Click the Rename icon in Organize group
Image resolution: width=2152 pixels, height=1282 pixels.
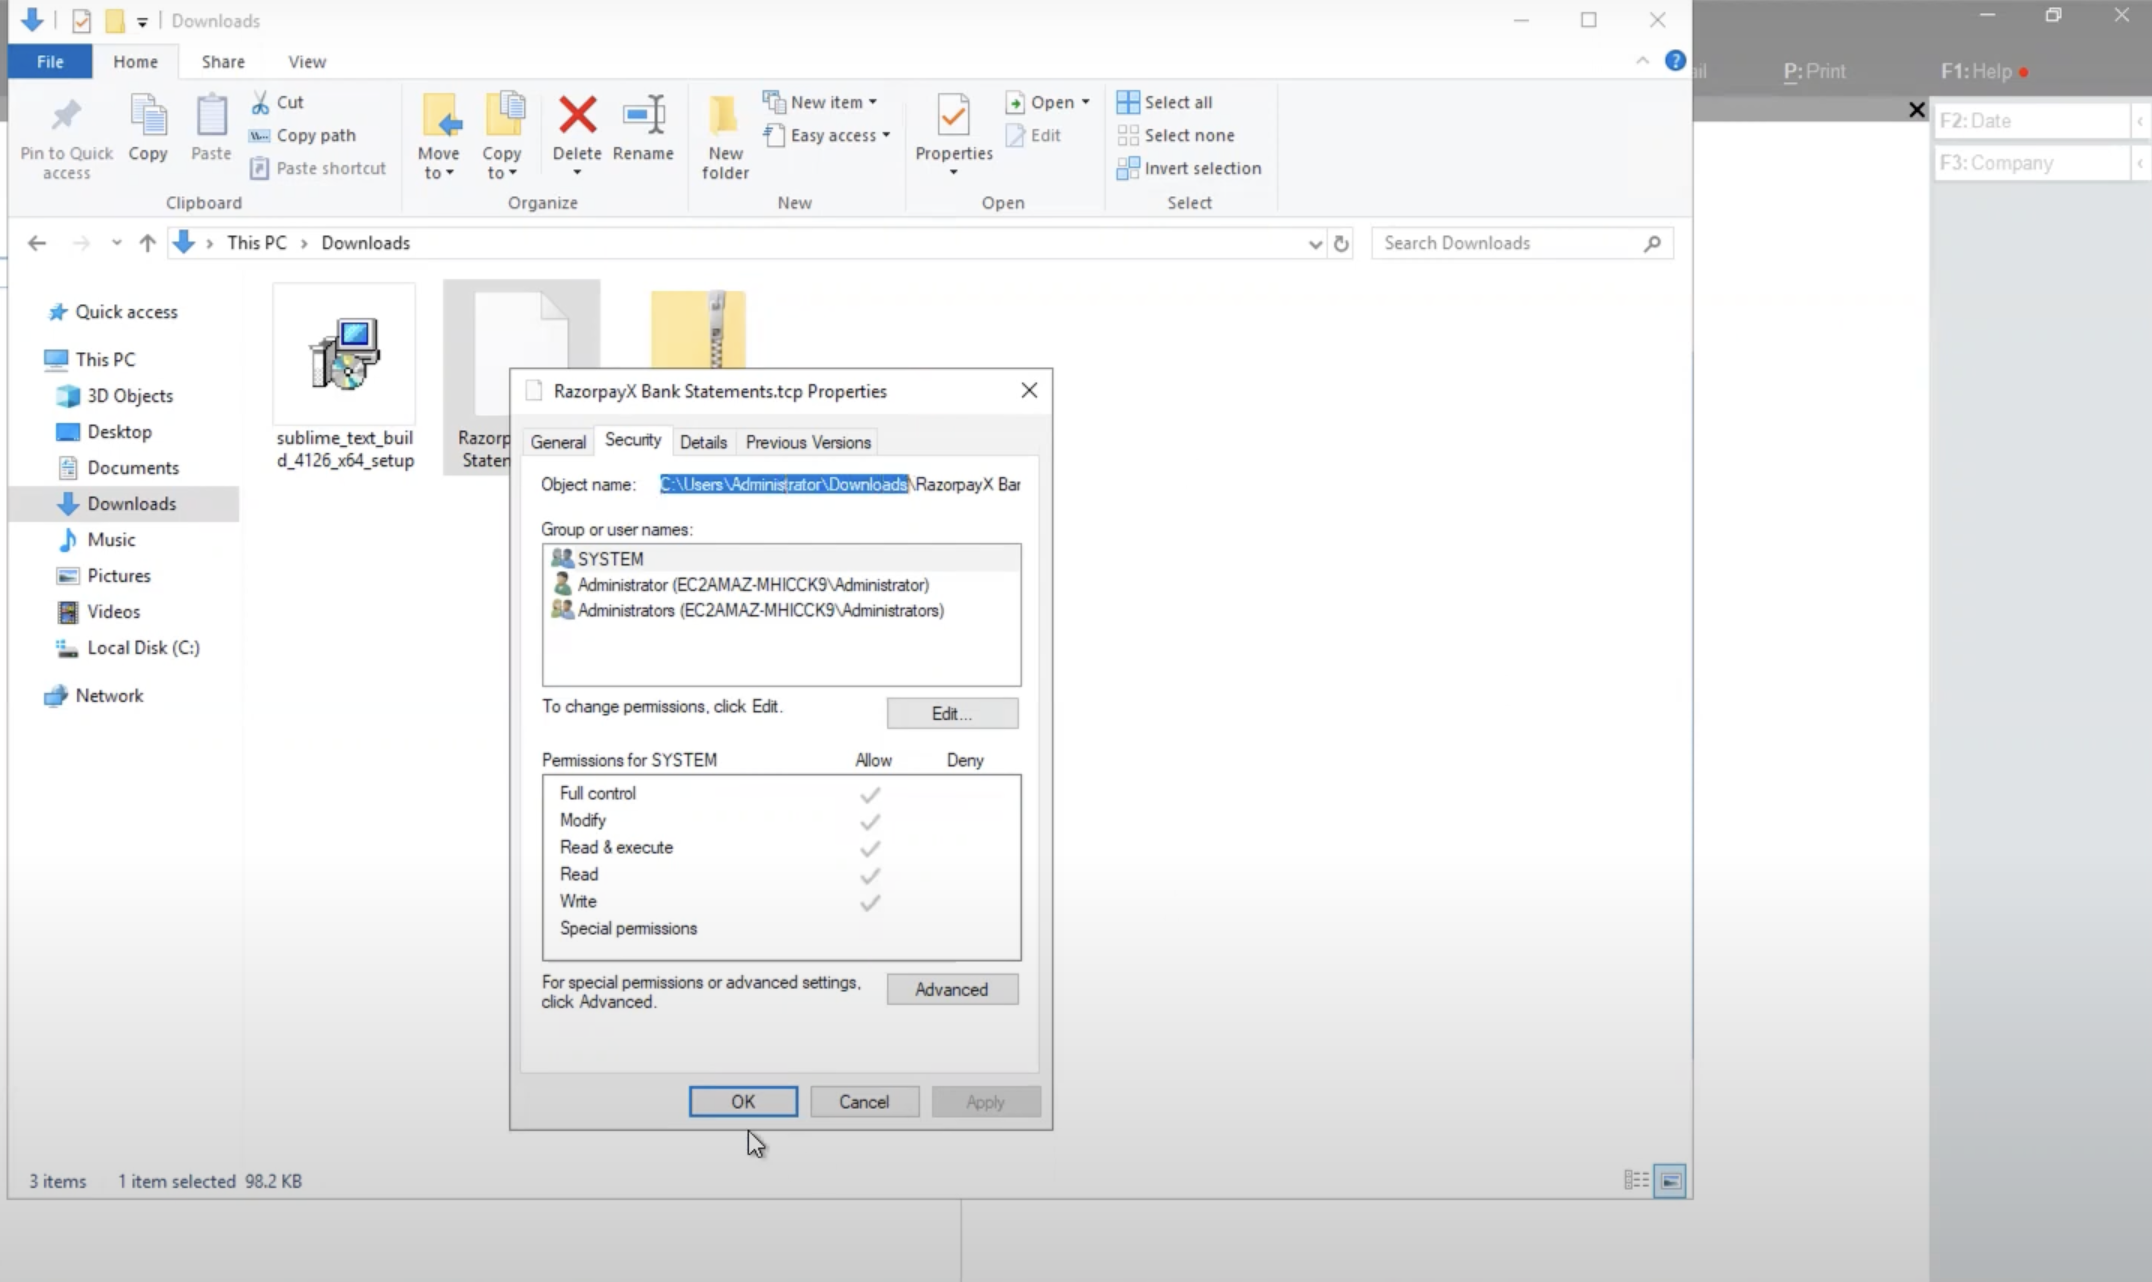643,116
